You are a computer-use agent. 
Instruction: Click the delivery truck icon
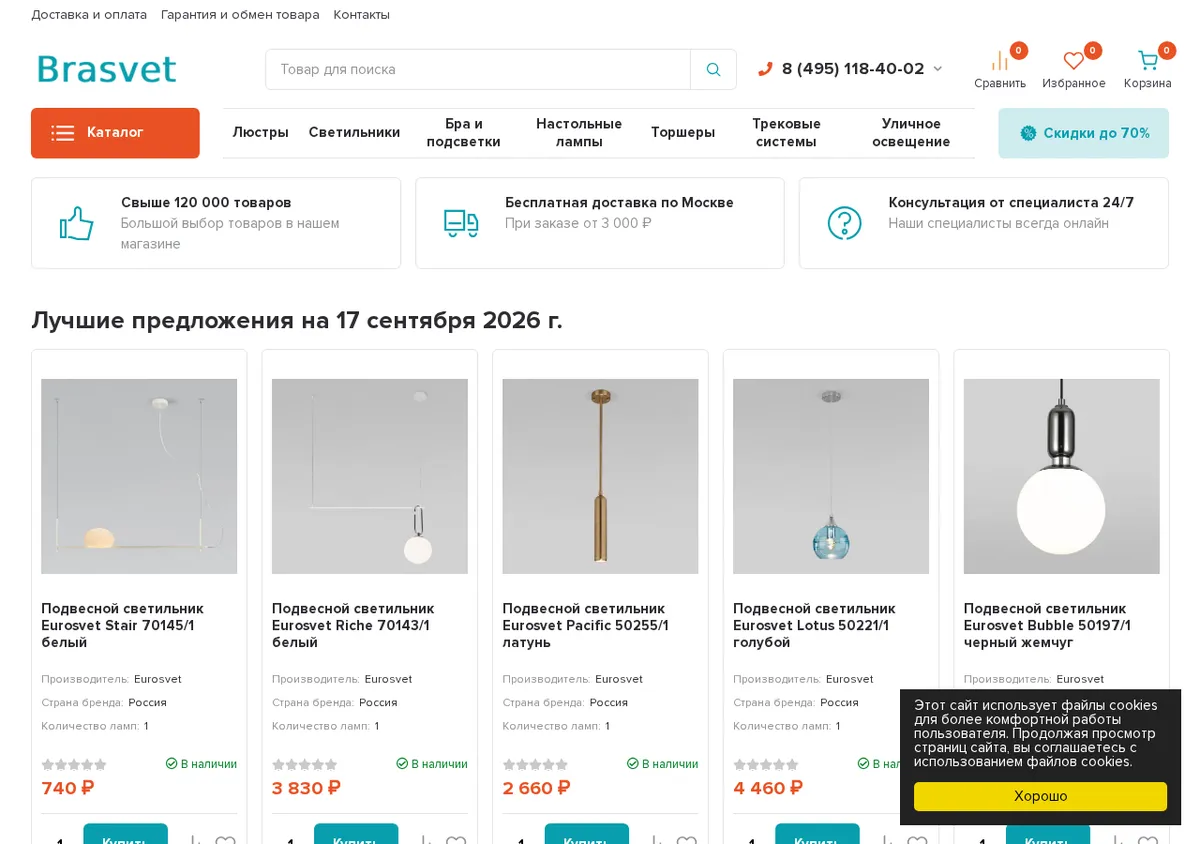pos(461,223)
